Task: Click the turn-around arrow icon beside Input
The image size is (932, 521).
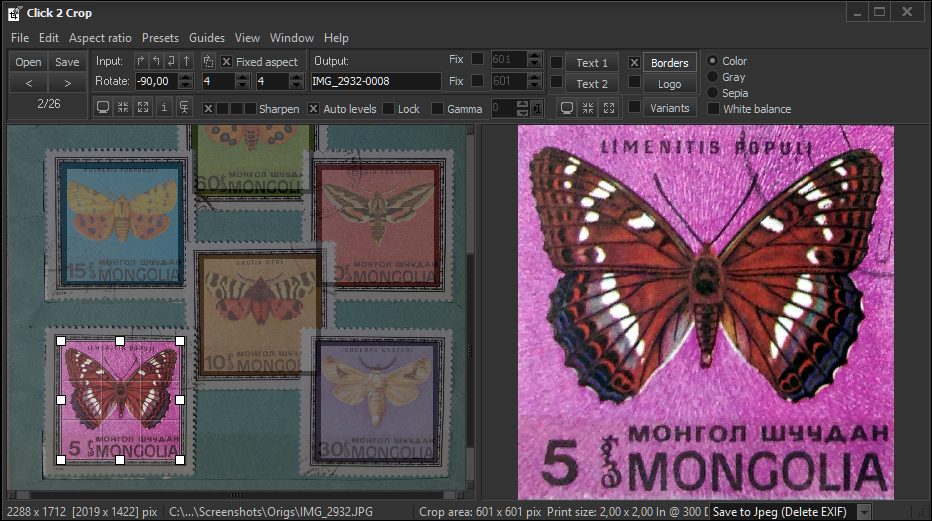Action: click(x=171, y=61)
